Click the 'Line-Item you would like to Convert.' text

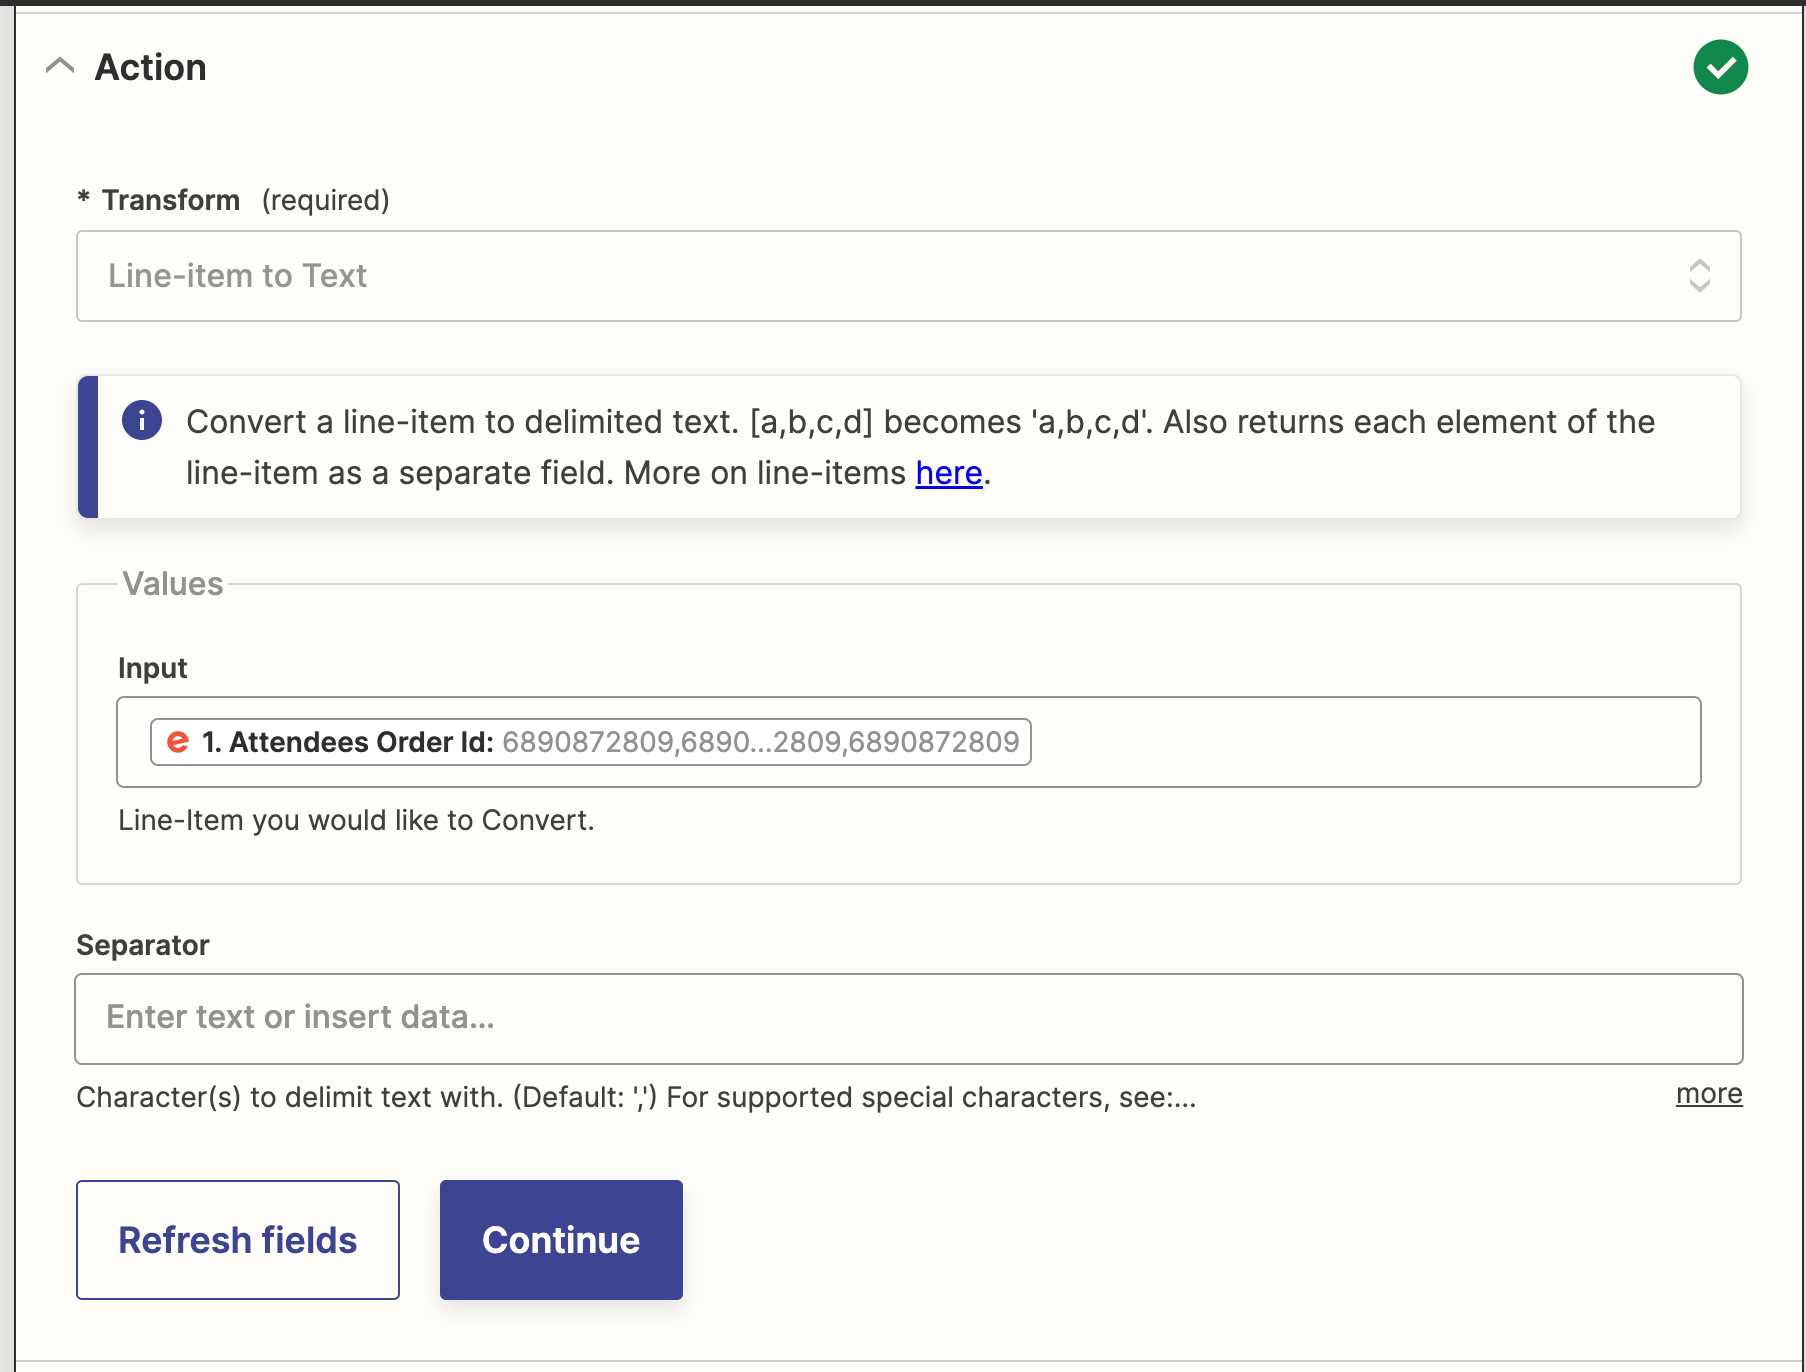point(356,820)
